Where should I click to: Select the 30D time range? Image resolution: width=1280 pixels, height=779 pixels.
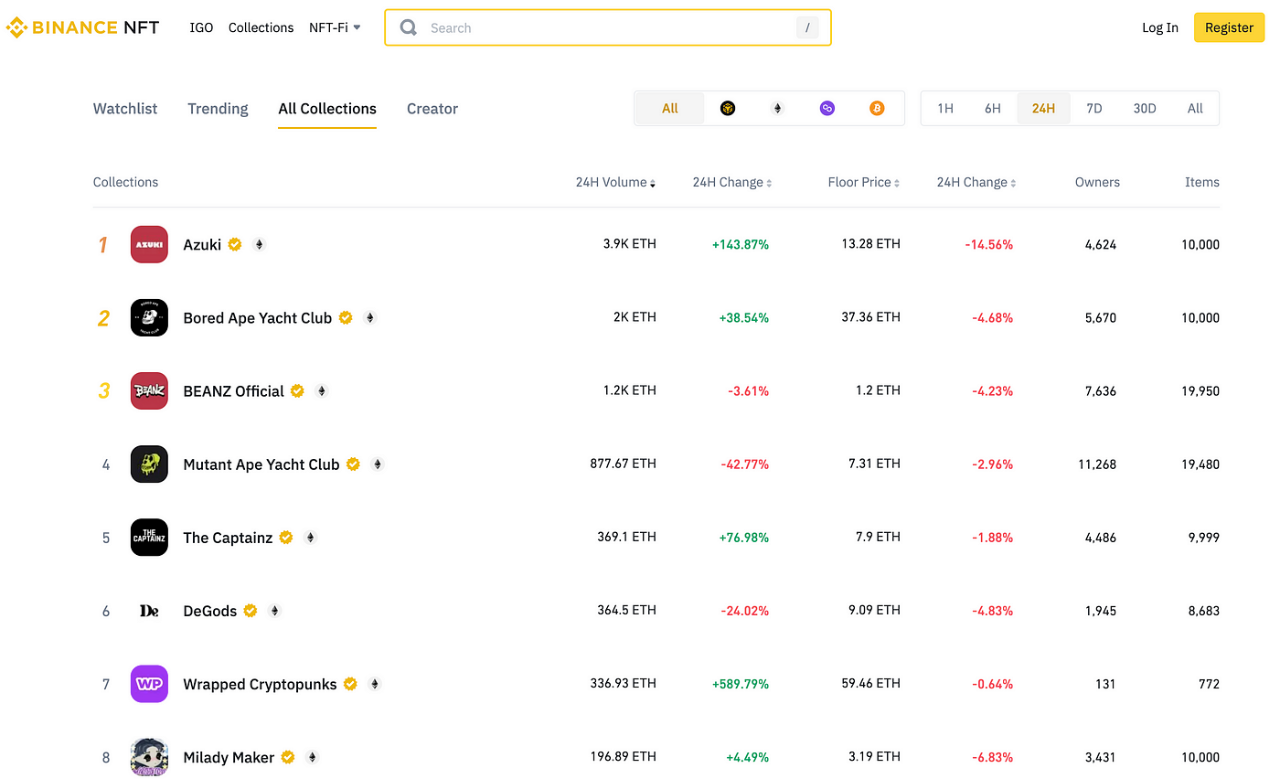[1144, 108]
